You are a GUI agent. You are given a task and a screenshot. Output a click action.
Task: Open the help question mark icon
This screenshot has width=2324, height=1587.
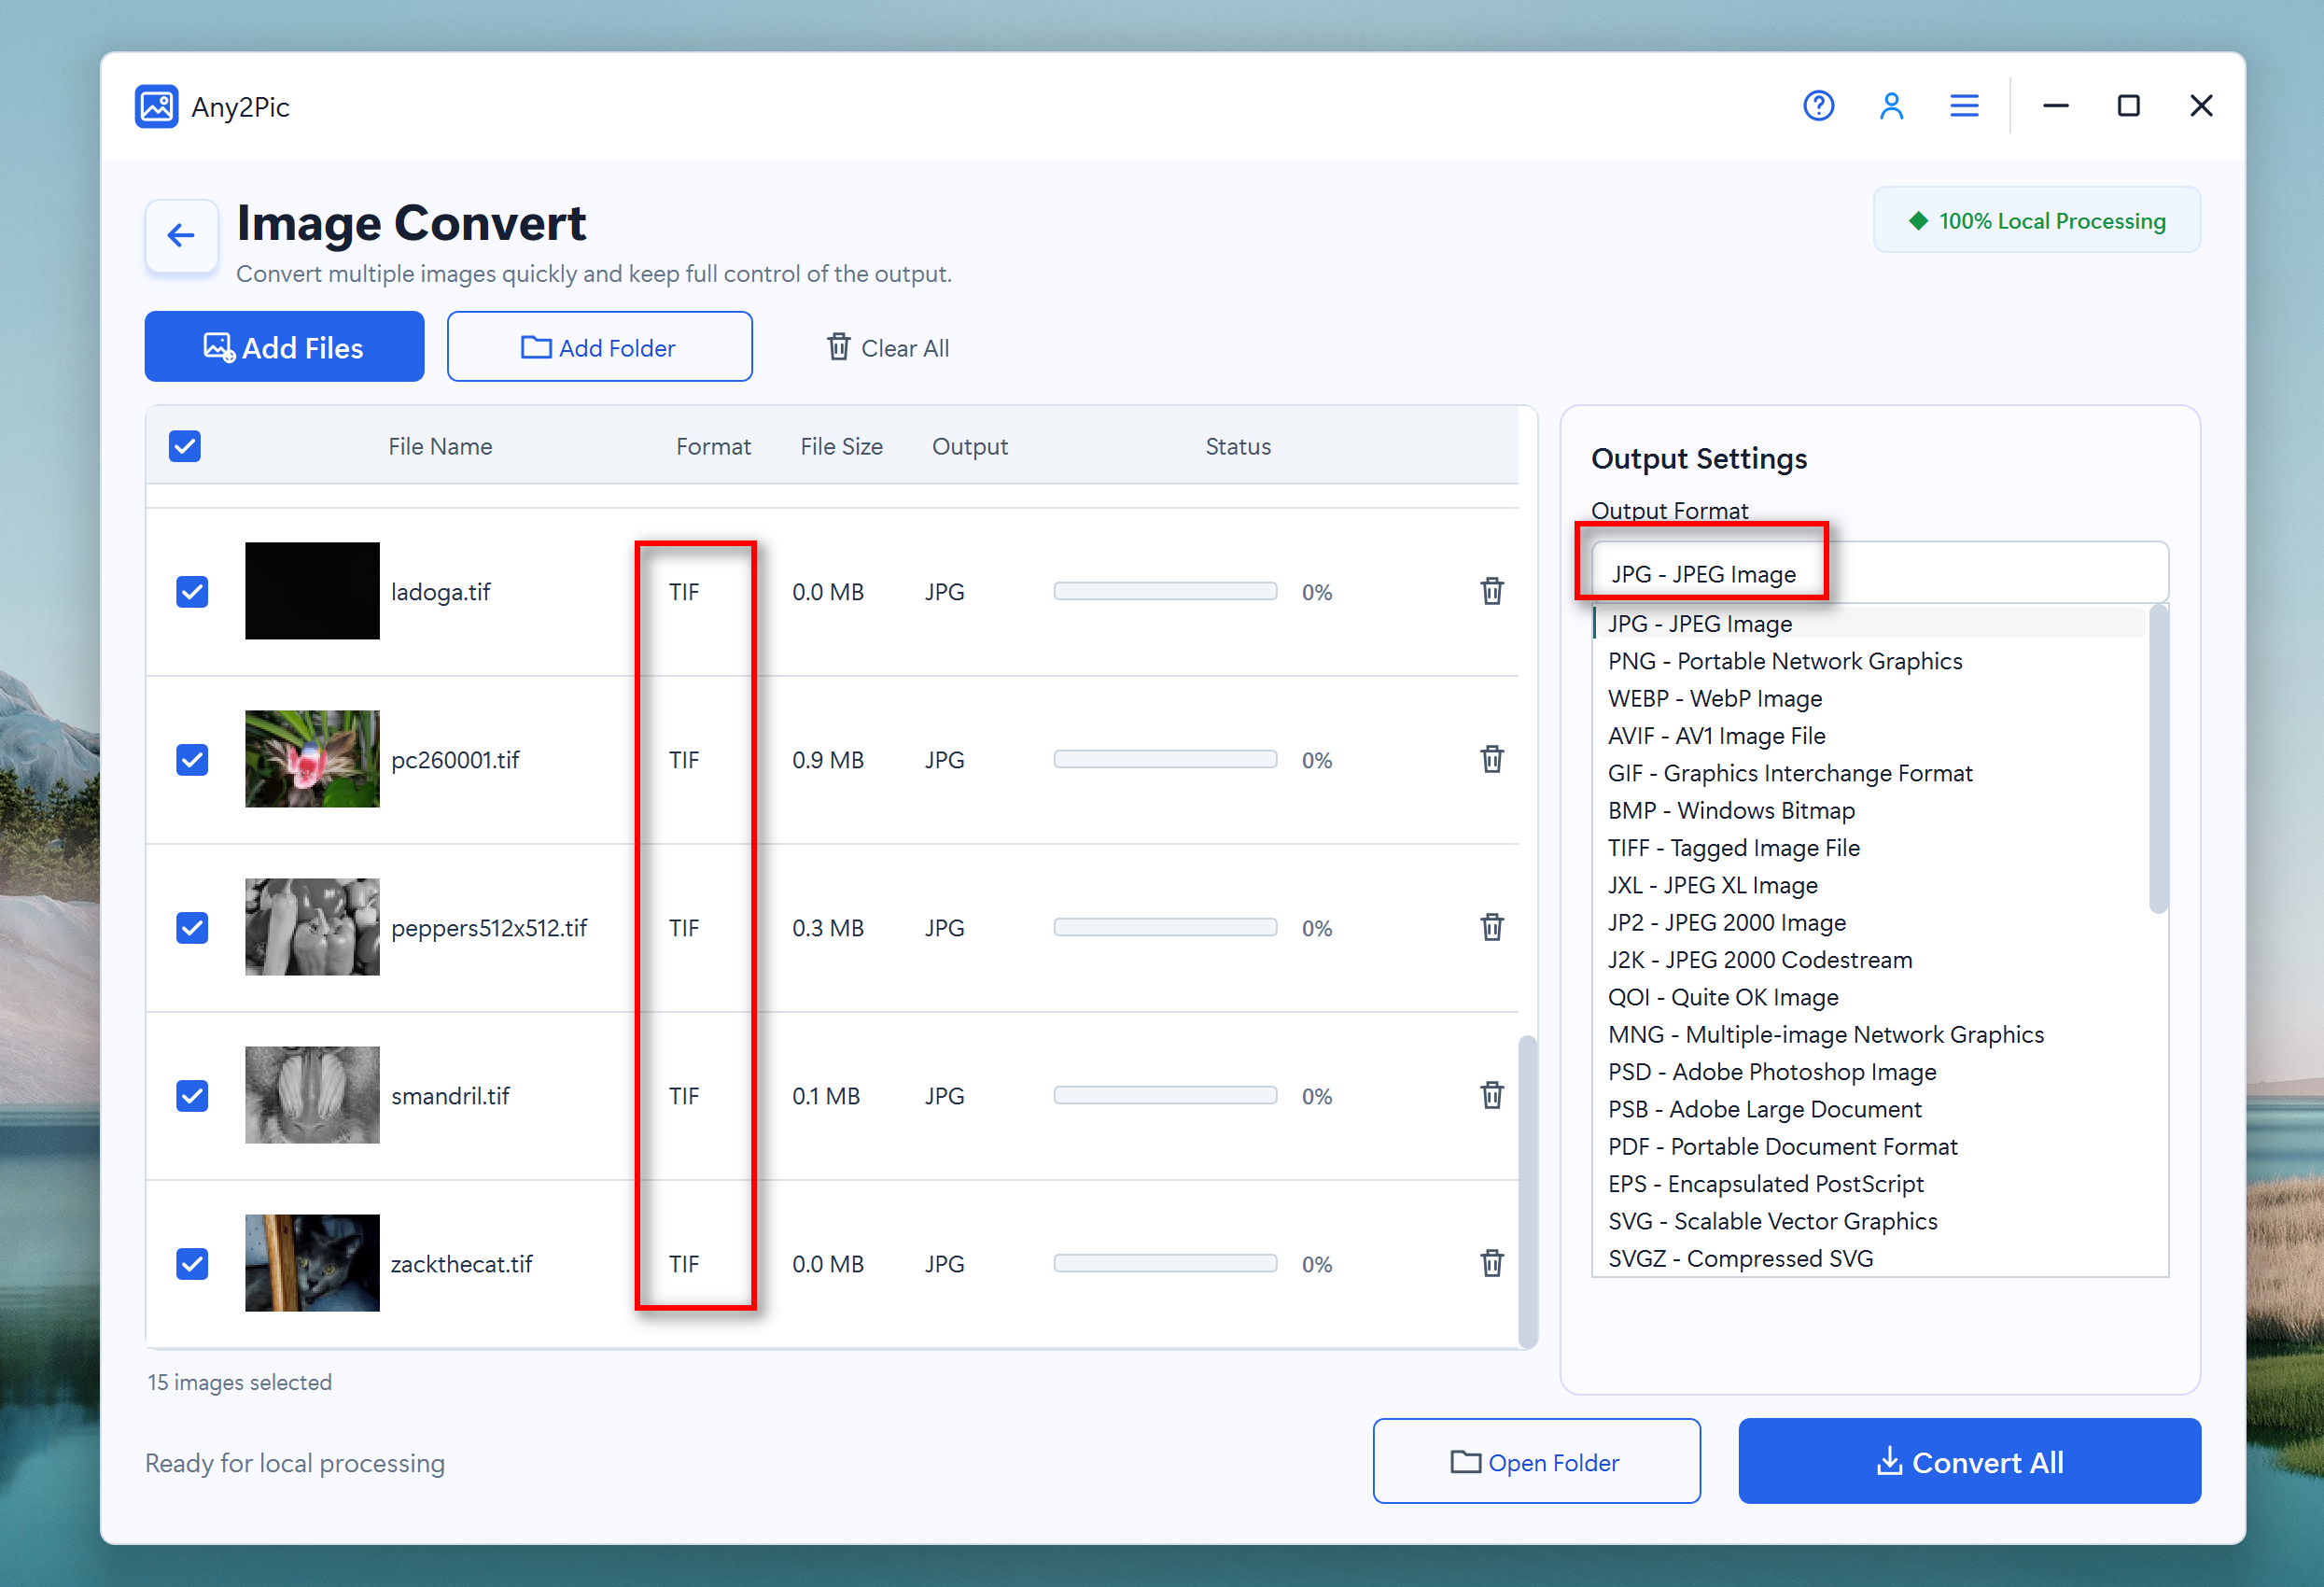click(1818, 105)
